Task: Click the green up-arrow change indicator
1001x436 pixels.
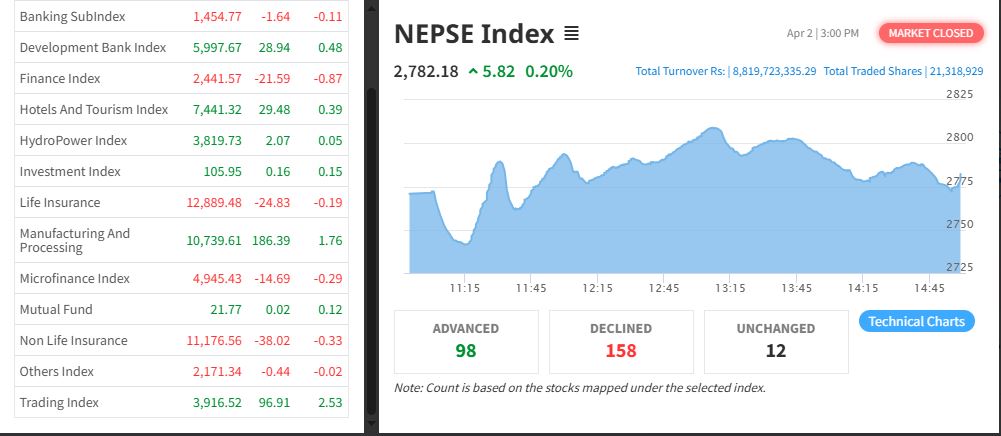Action: pos(473,72)
